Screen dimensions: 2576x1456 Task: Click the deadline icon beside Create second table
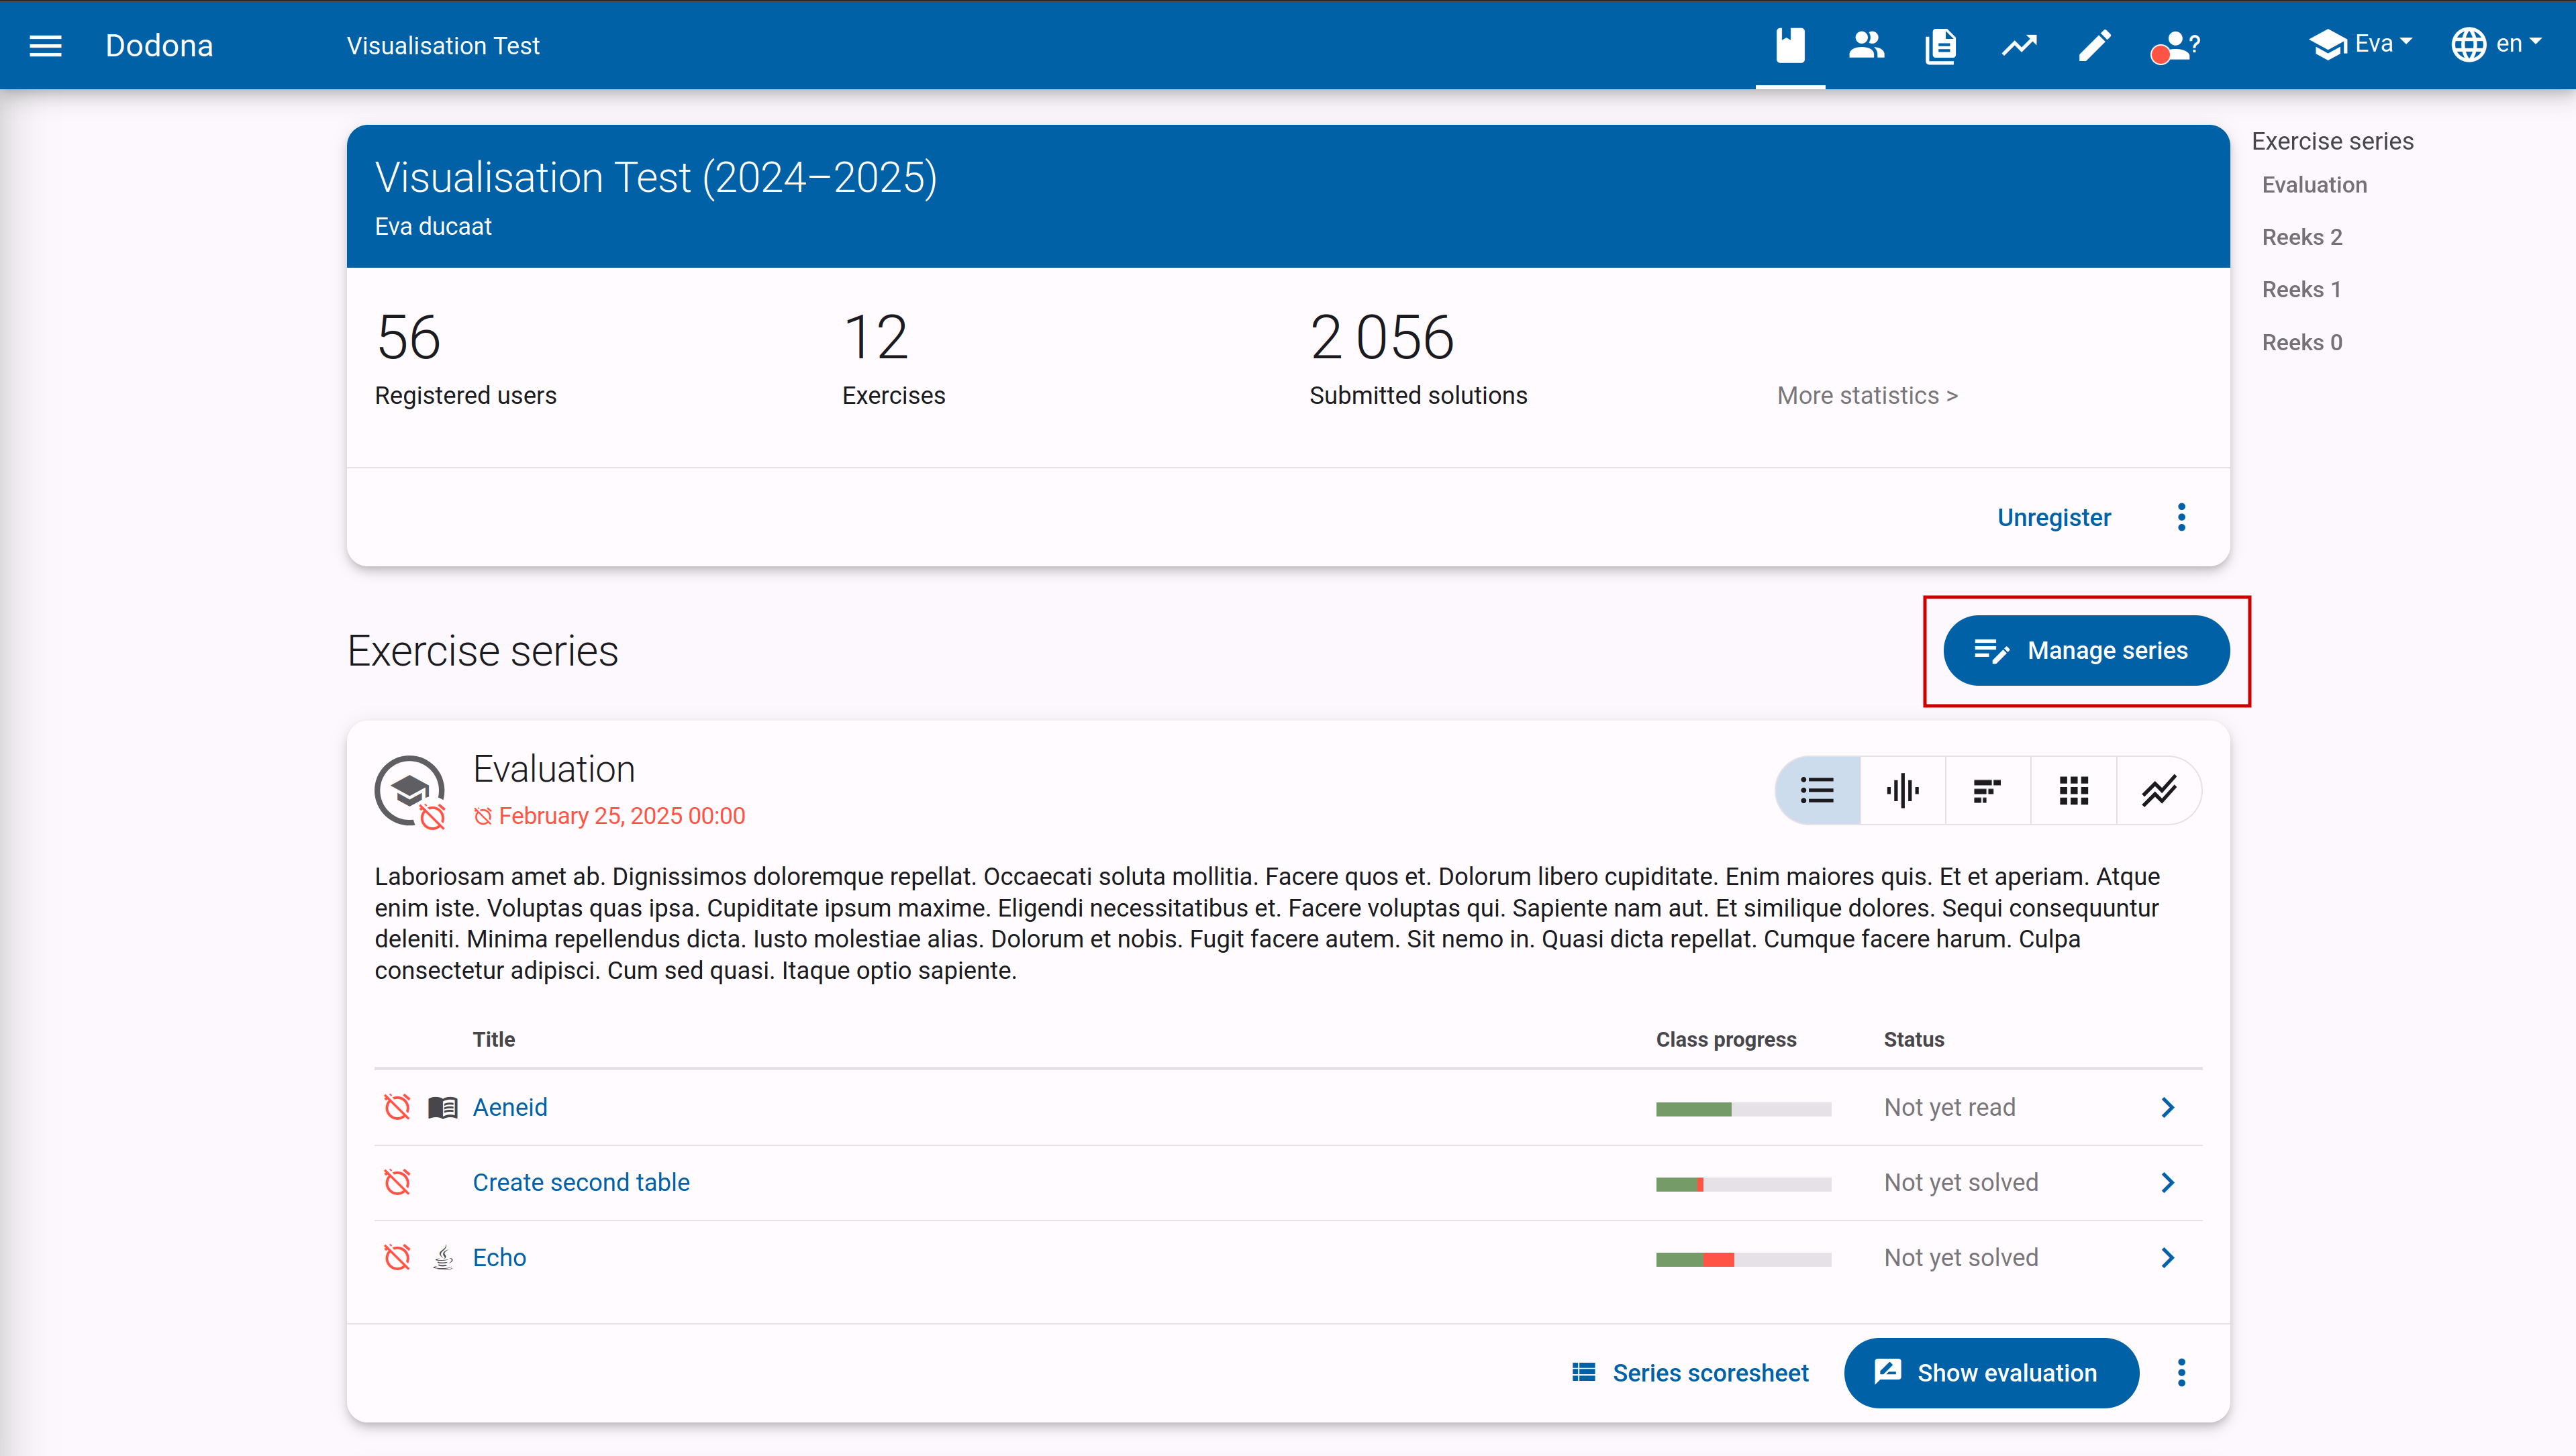397,1182
